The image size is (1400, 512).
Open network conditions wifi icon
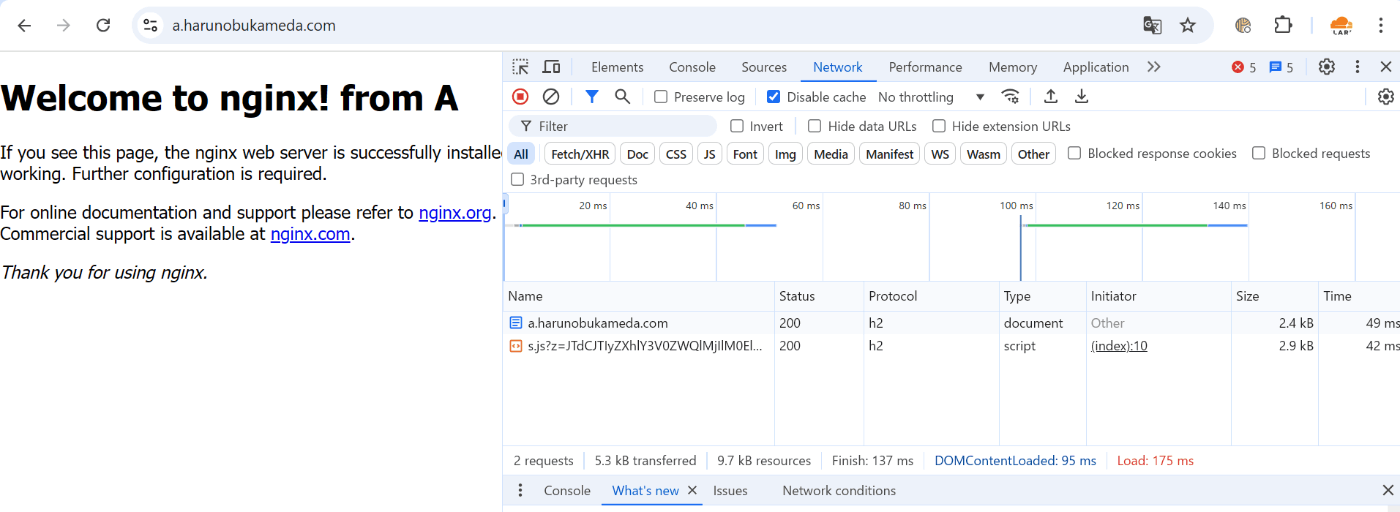pyautogui.click(x=1011, y=97)
